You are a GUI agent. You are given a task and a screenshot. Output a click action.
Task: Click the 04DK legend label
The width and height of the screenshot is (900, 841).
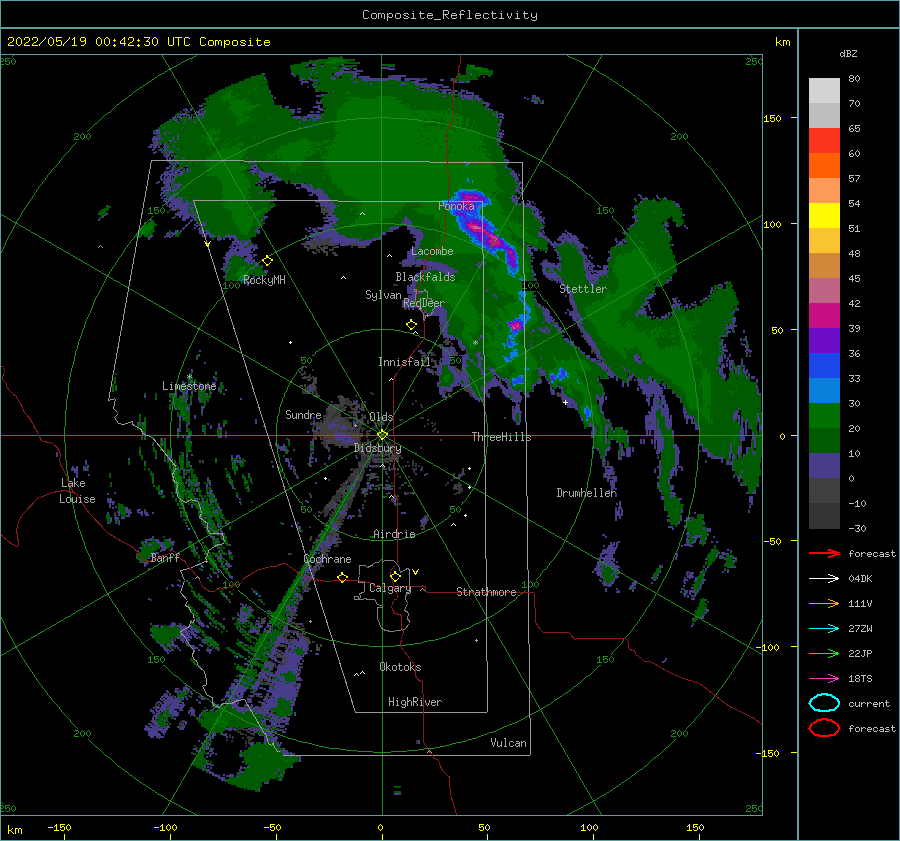[x=860, y=578]
